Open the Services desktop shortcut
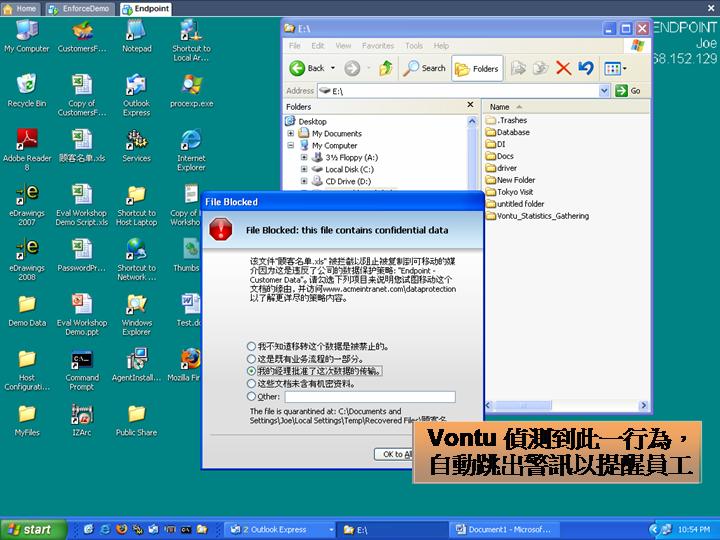 pyautogui.click(x=136, y=146)
